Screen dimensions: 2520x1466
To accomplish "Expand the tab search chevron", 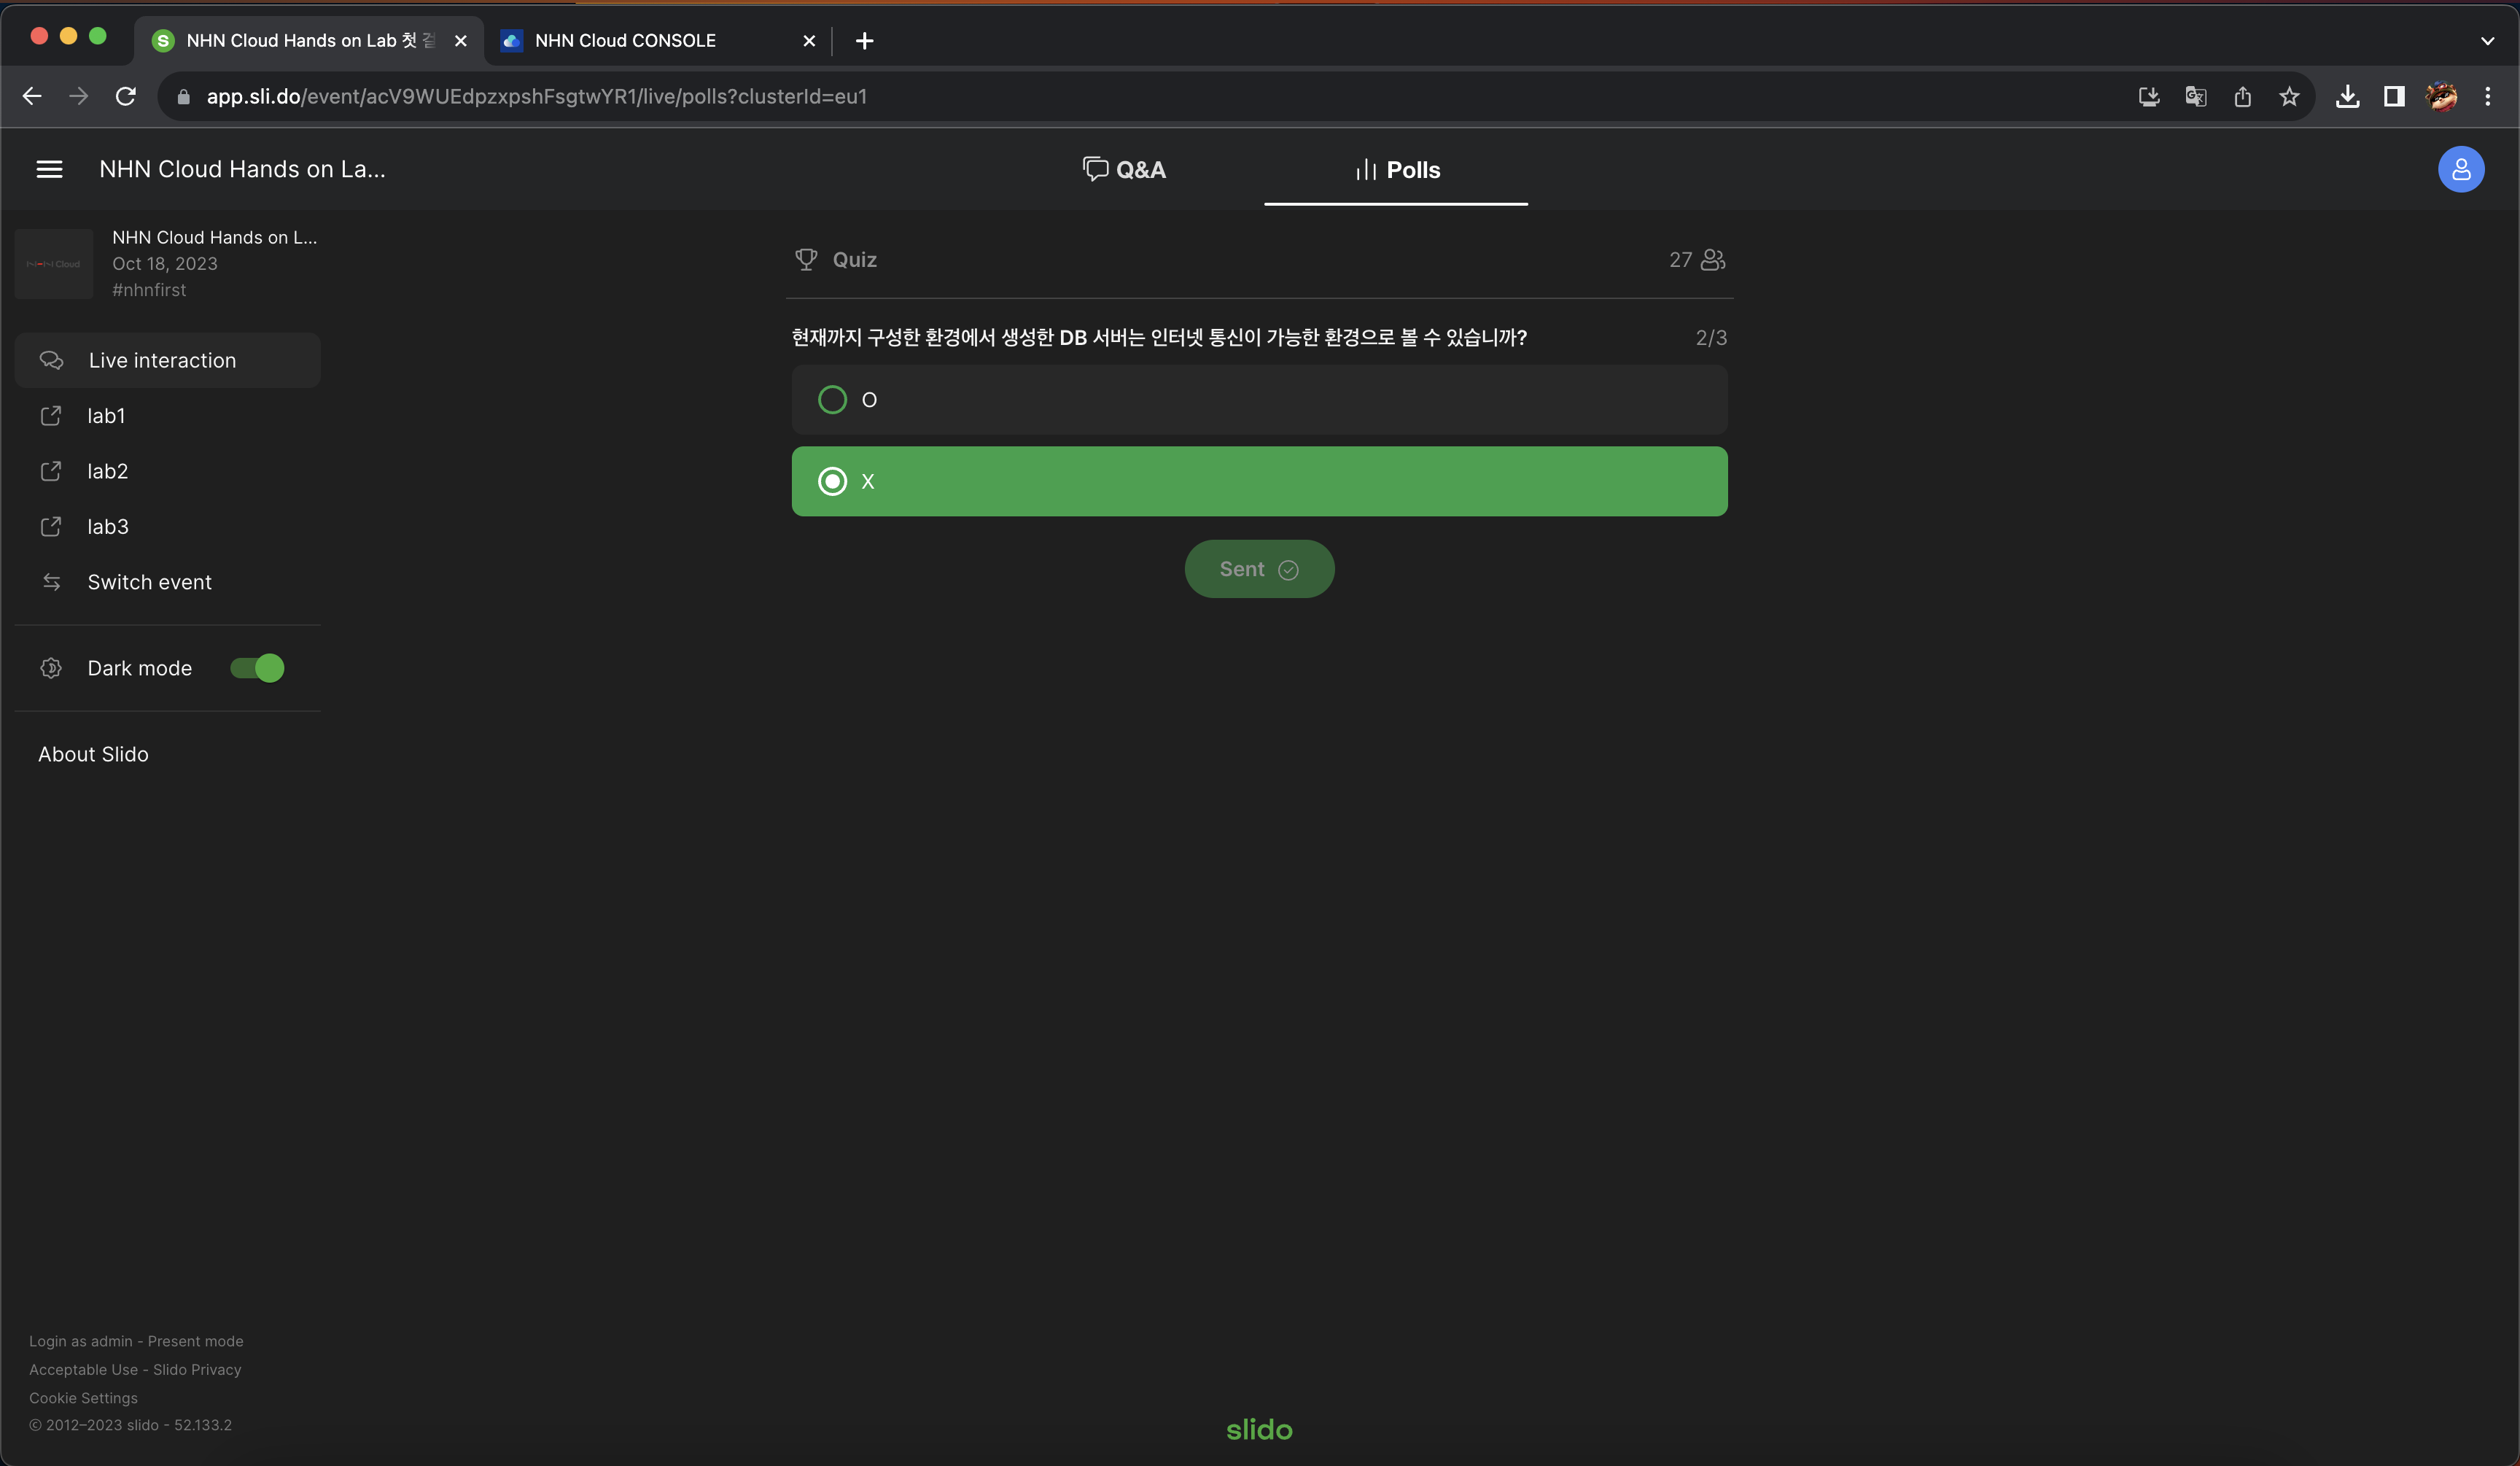I will tap(2487, 41).
